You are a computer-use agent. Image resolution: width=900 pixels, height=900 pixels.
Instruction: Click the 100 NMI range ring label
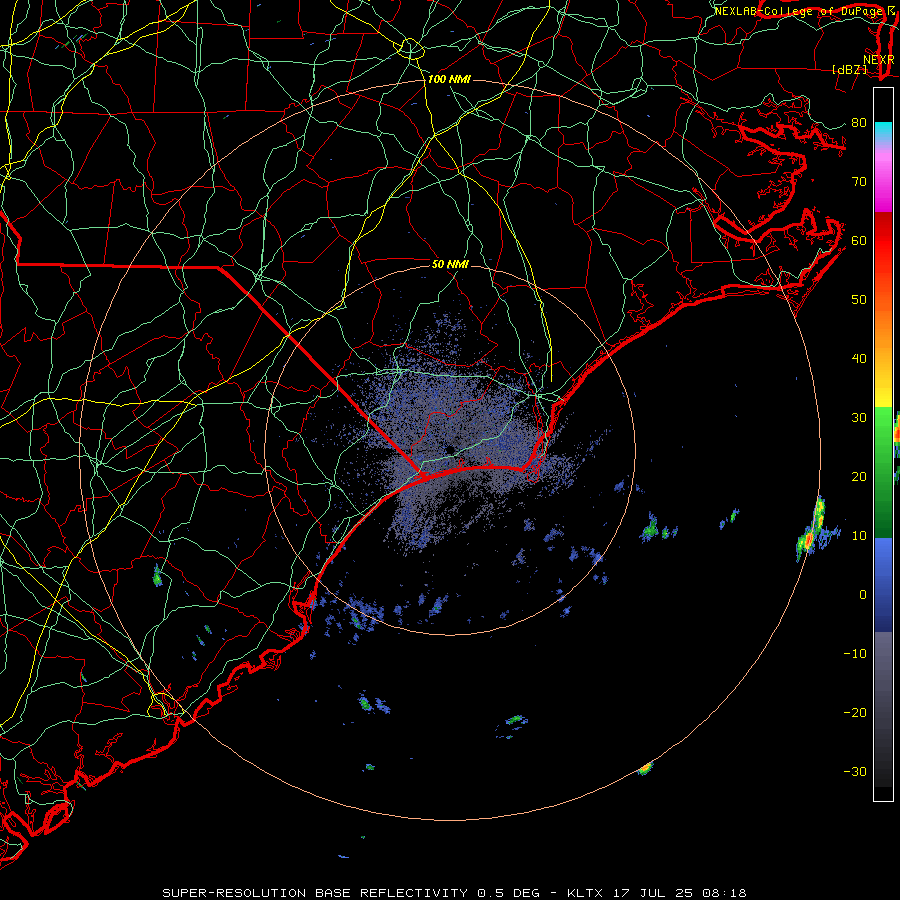[x=449, y=79]
